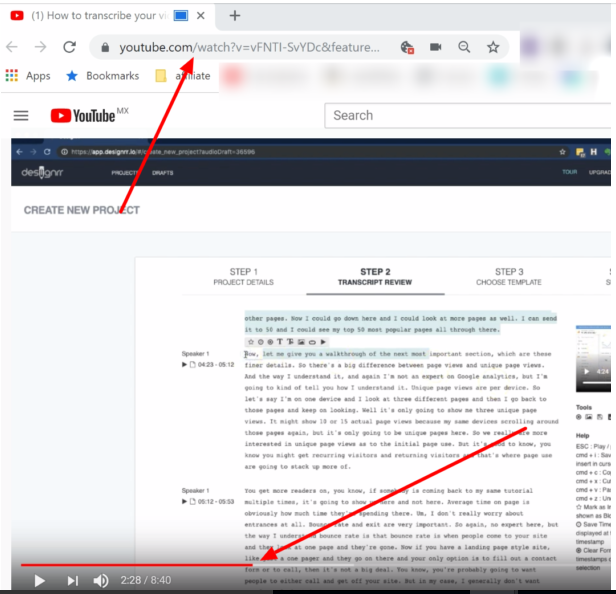
Task: Click the camera icon in address bar
Action: click(x=435, y=47)
